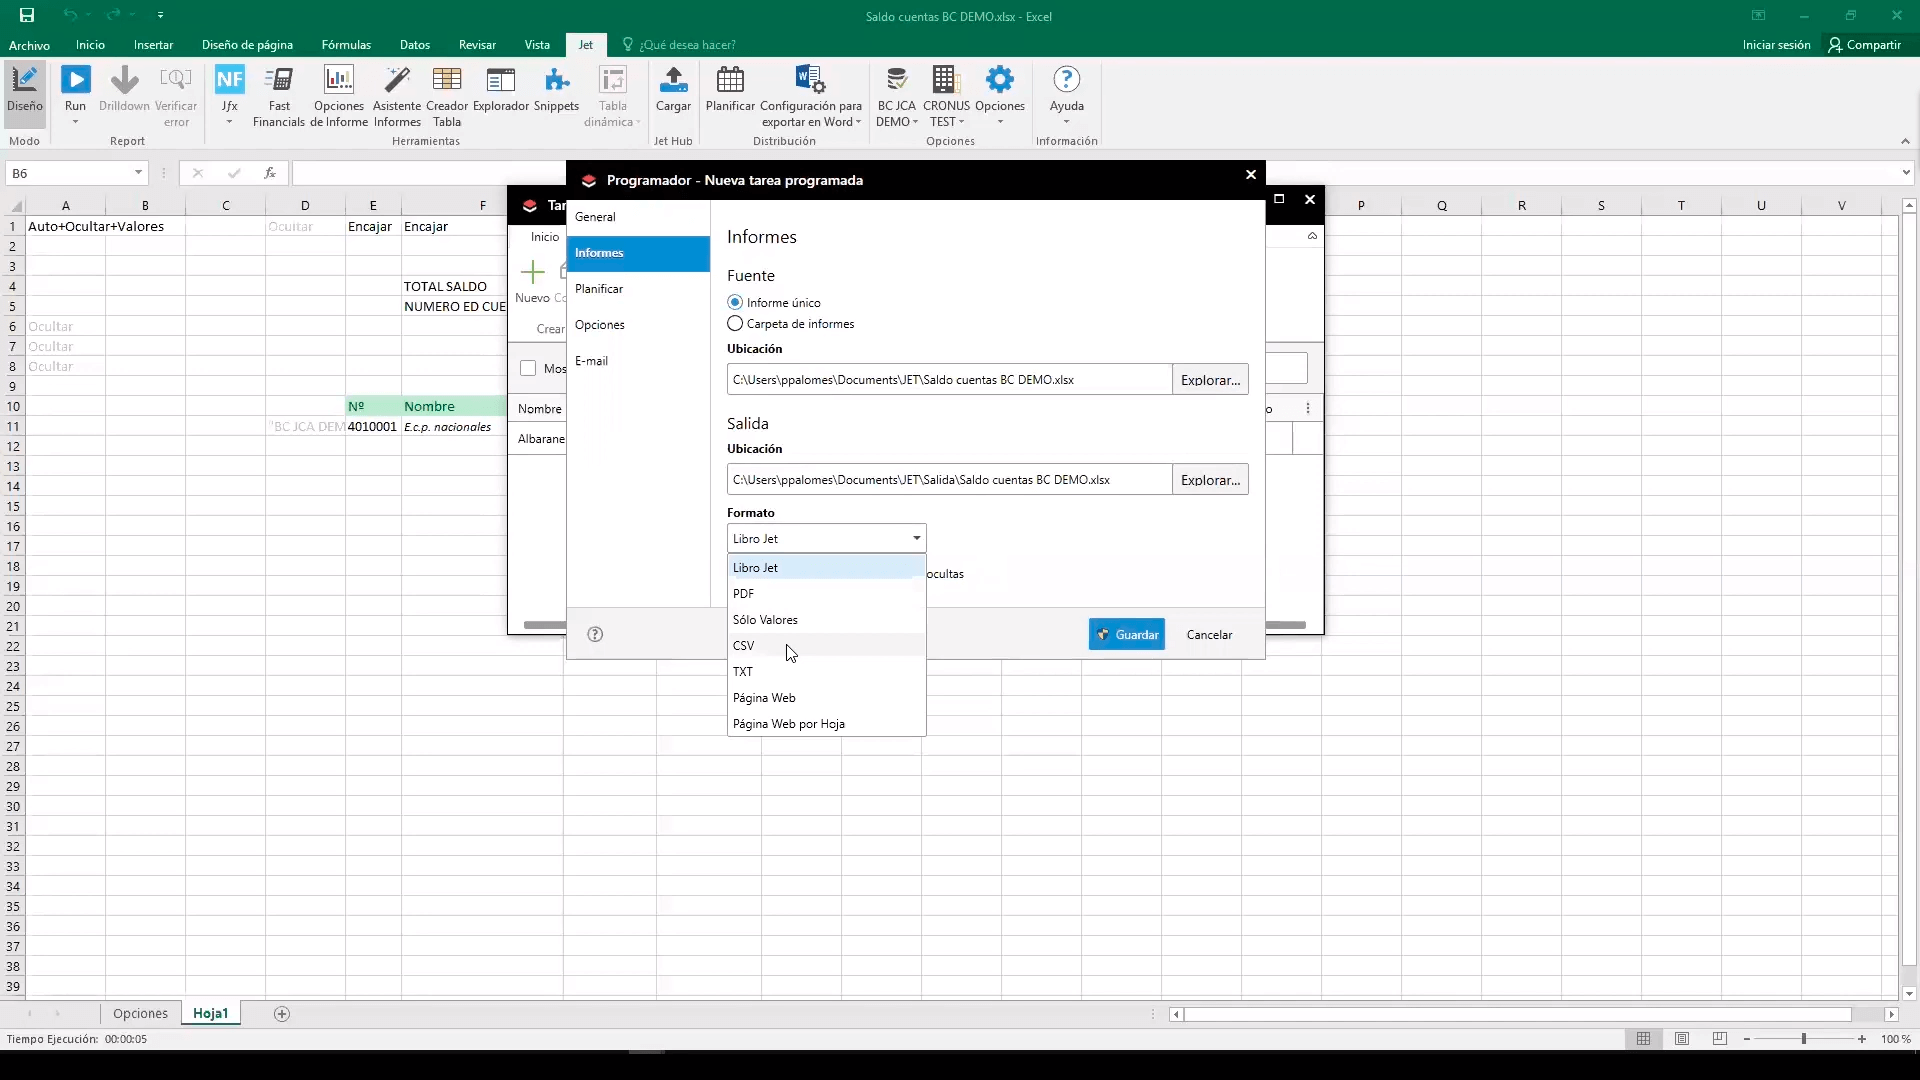Click the Guardar button
This screenshot has width=1920, height=1080.
(1126, 635)
